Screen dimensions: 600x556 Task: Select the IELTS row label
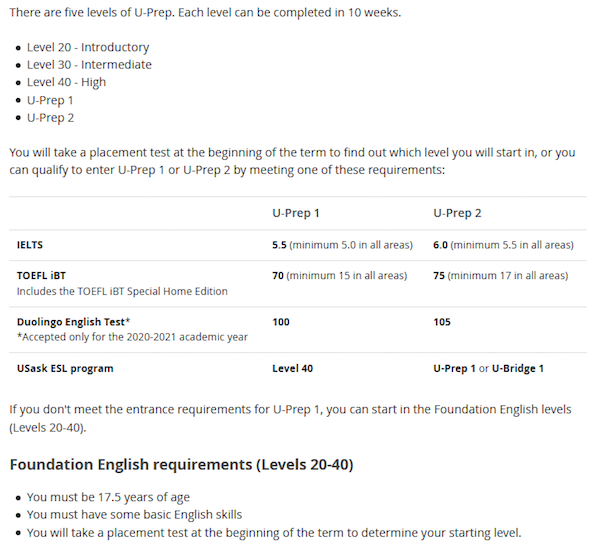pos(30,245)
